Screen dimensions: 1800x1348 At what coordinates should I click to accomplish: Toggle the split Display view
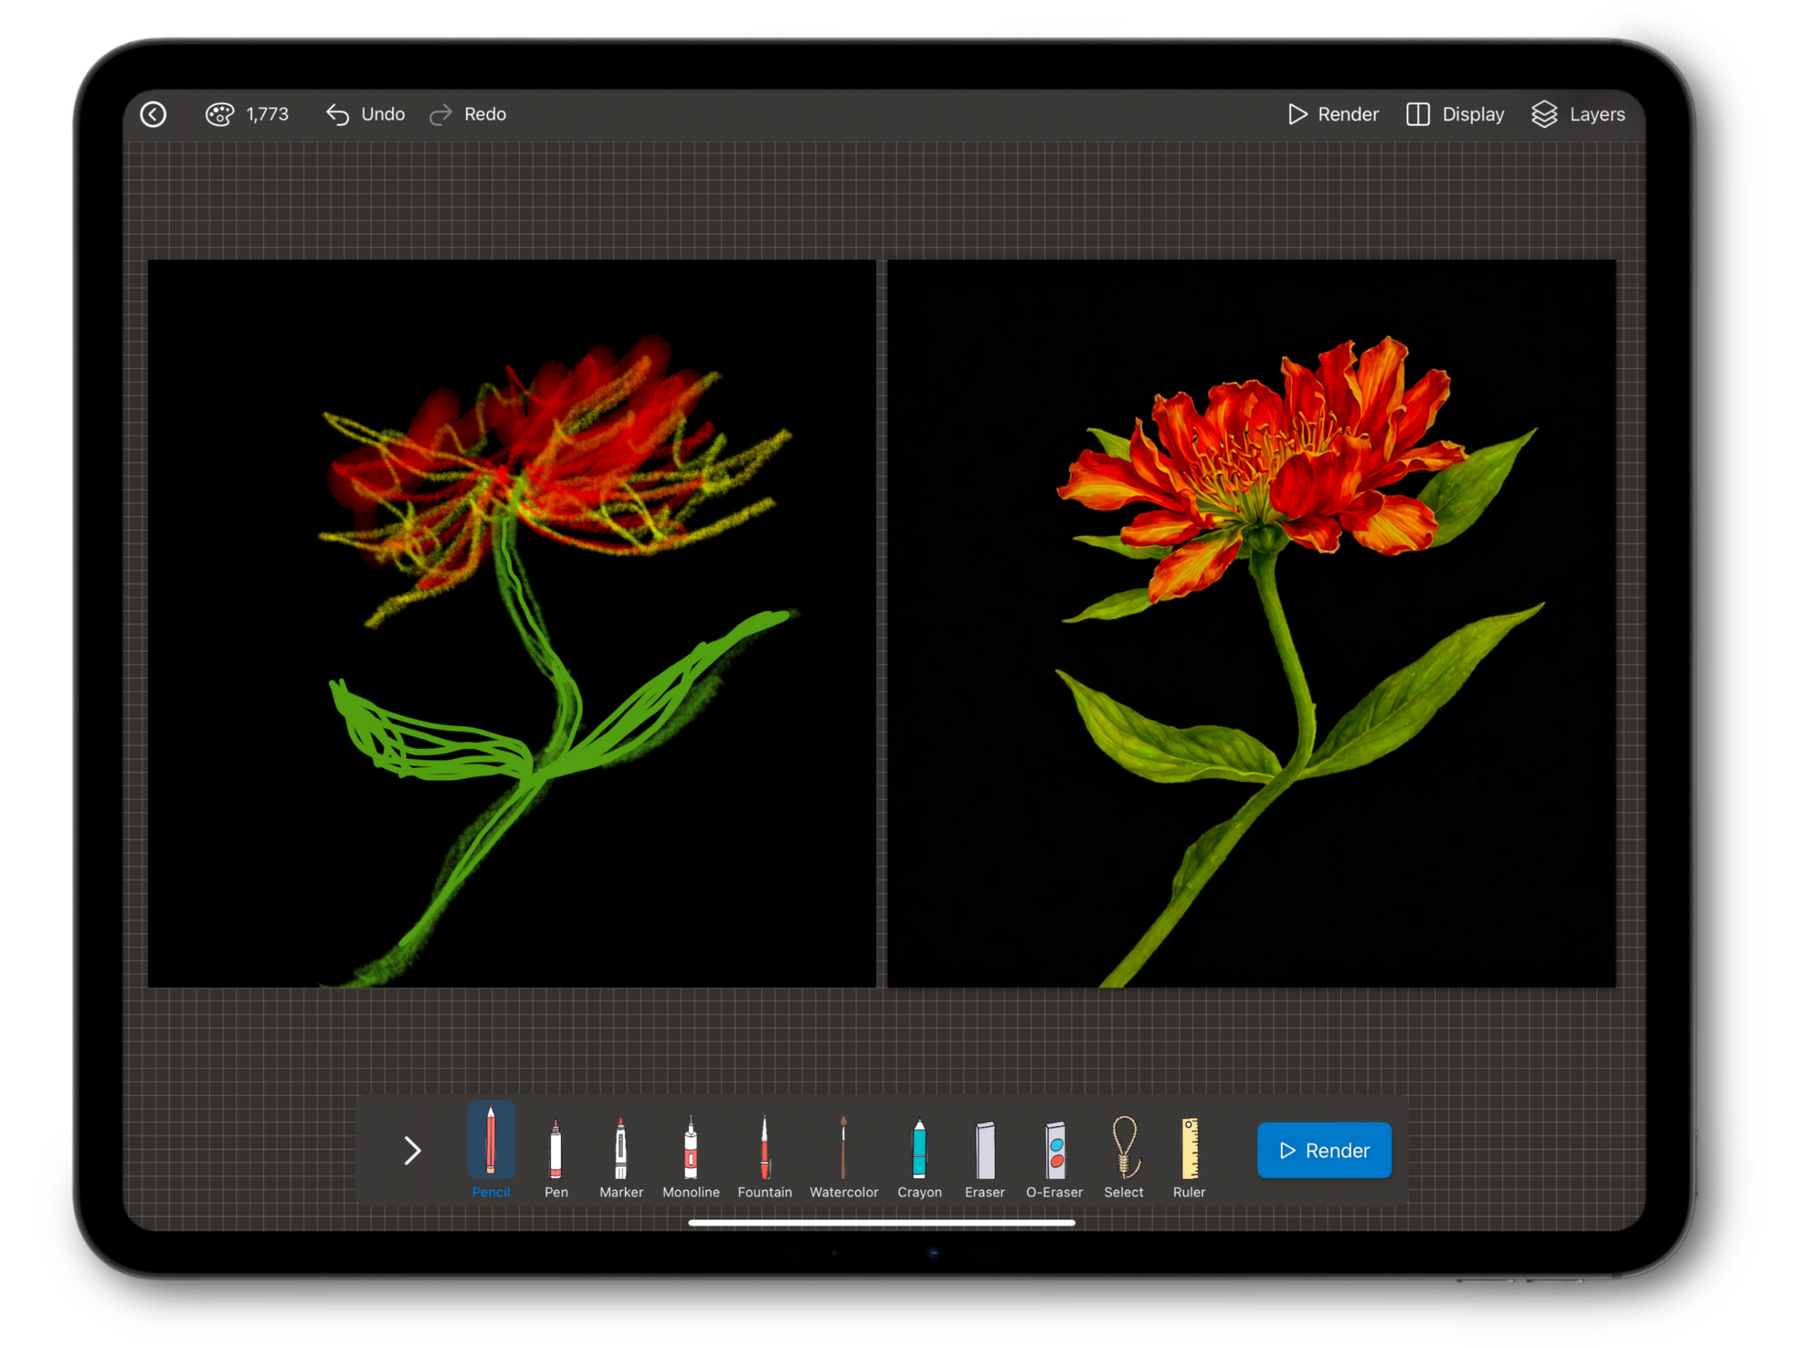(1455, 115)
